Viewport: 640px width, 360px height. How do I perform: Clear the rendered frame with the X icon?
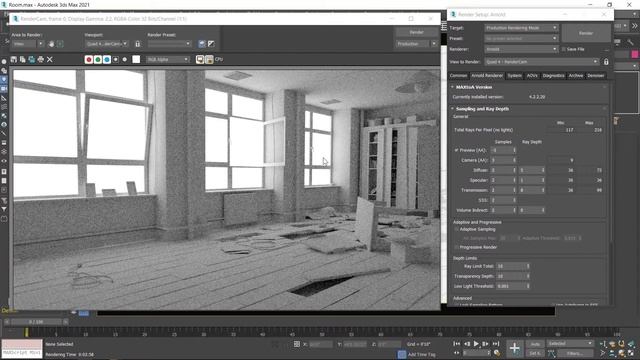coord(49,60)
